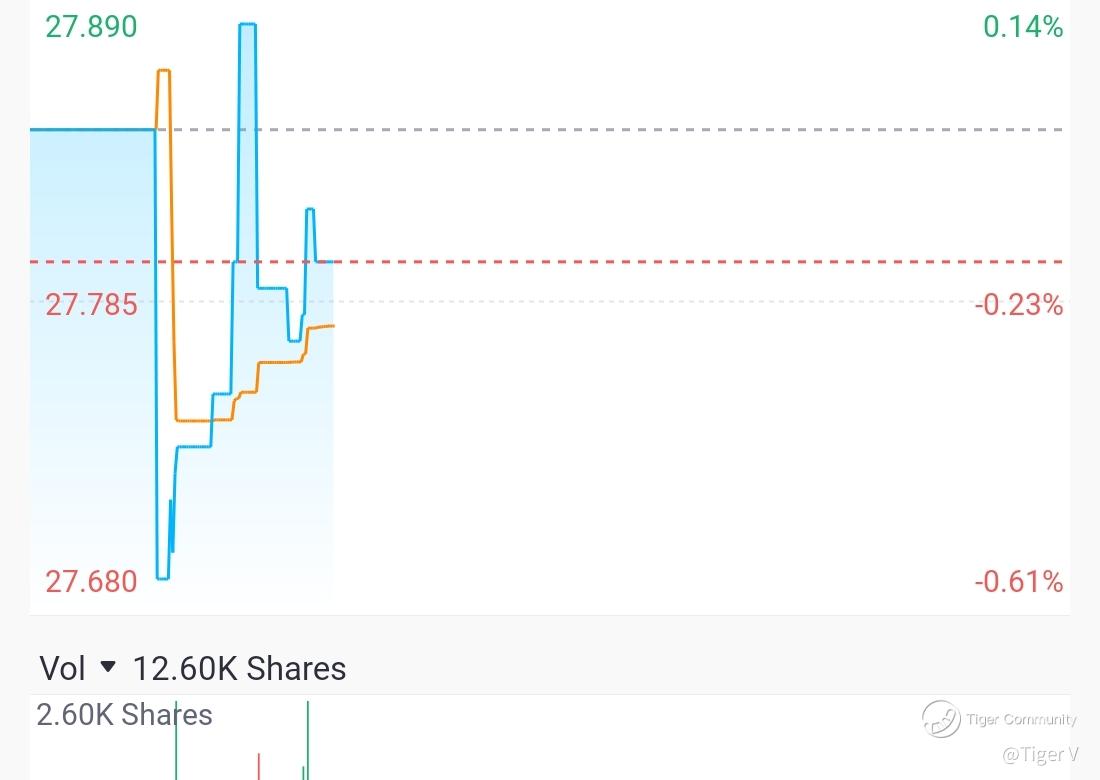Click the -0.23% percentage label

click(x=1018, y=304)
